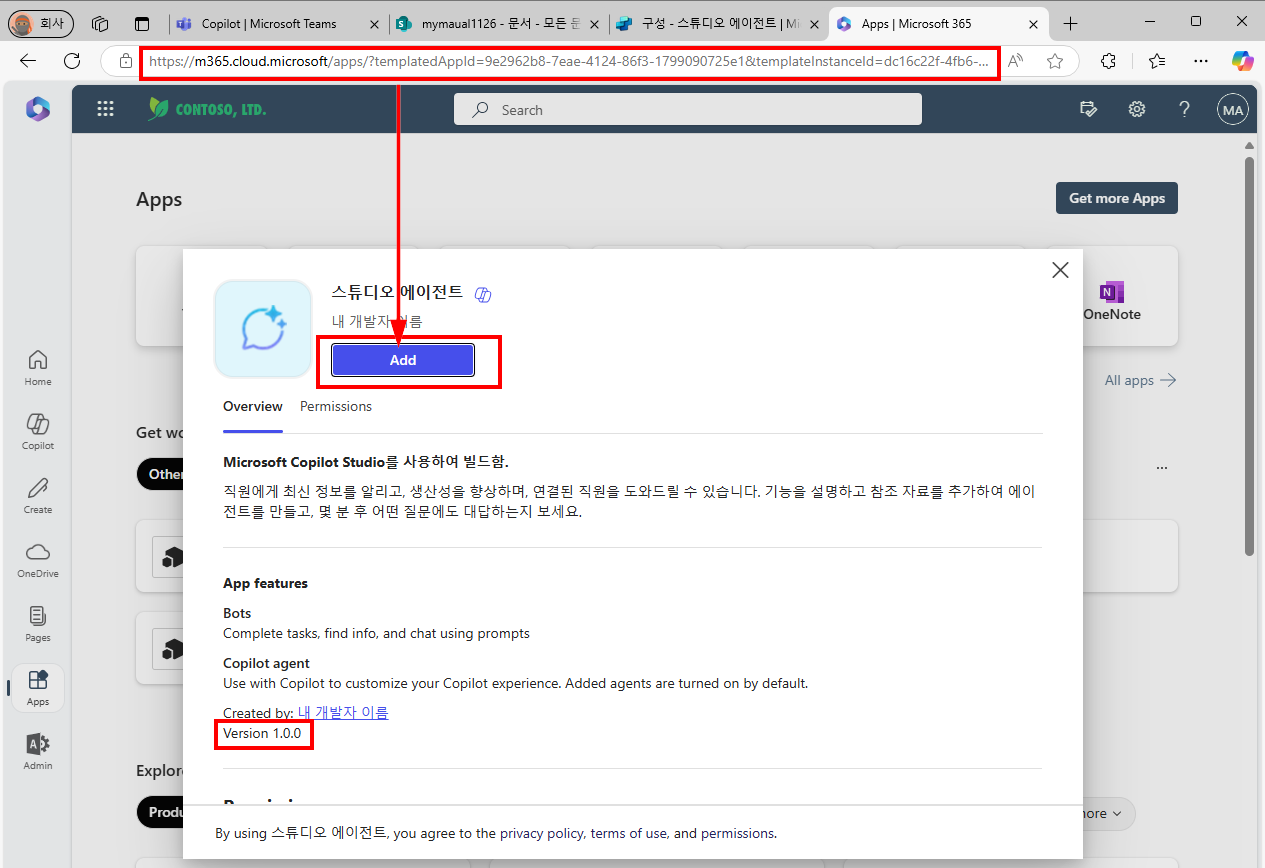This screenshot has width=1265, height=868.
Task: Click the Microsoft 365 Search box
Action: click(x=688, y=110)
